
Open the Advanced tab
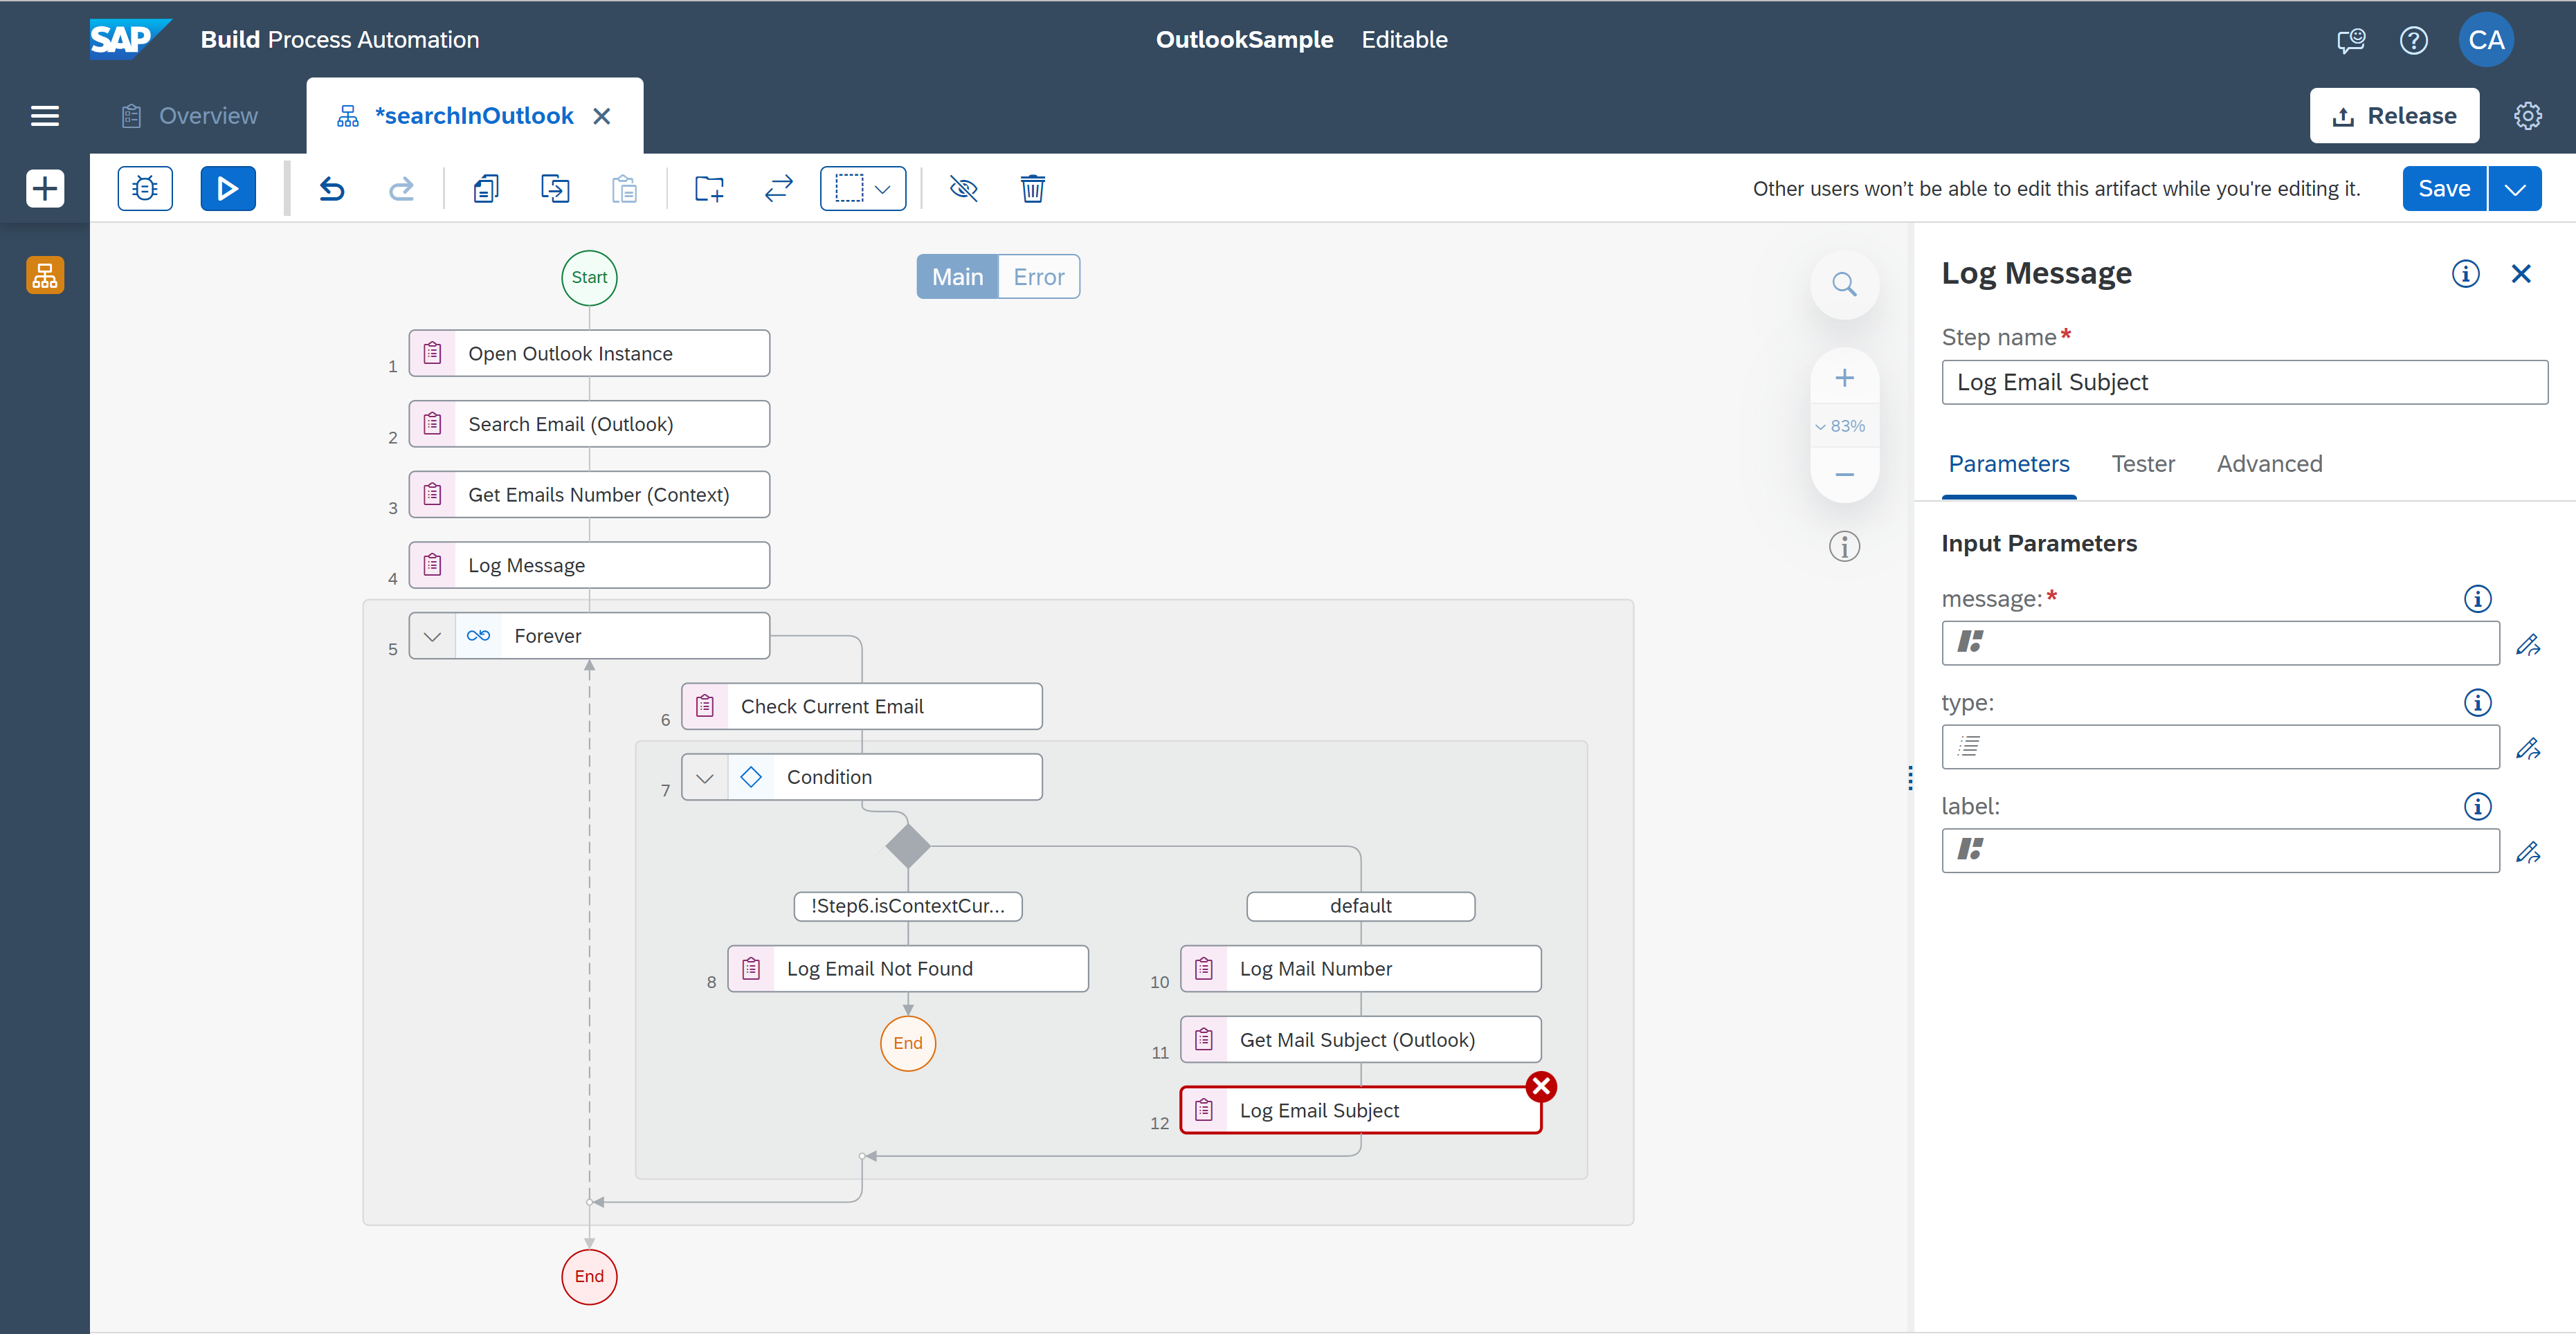click(2269, 464)
